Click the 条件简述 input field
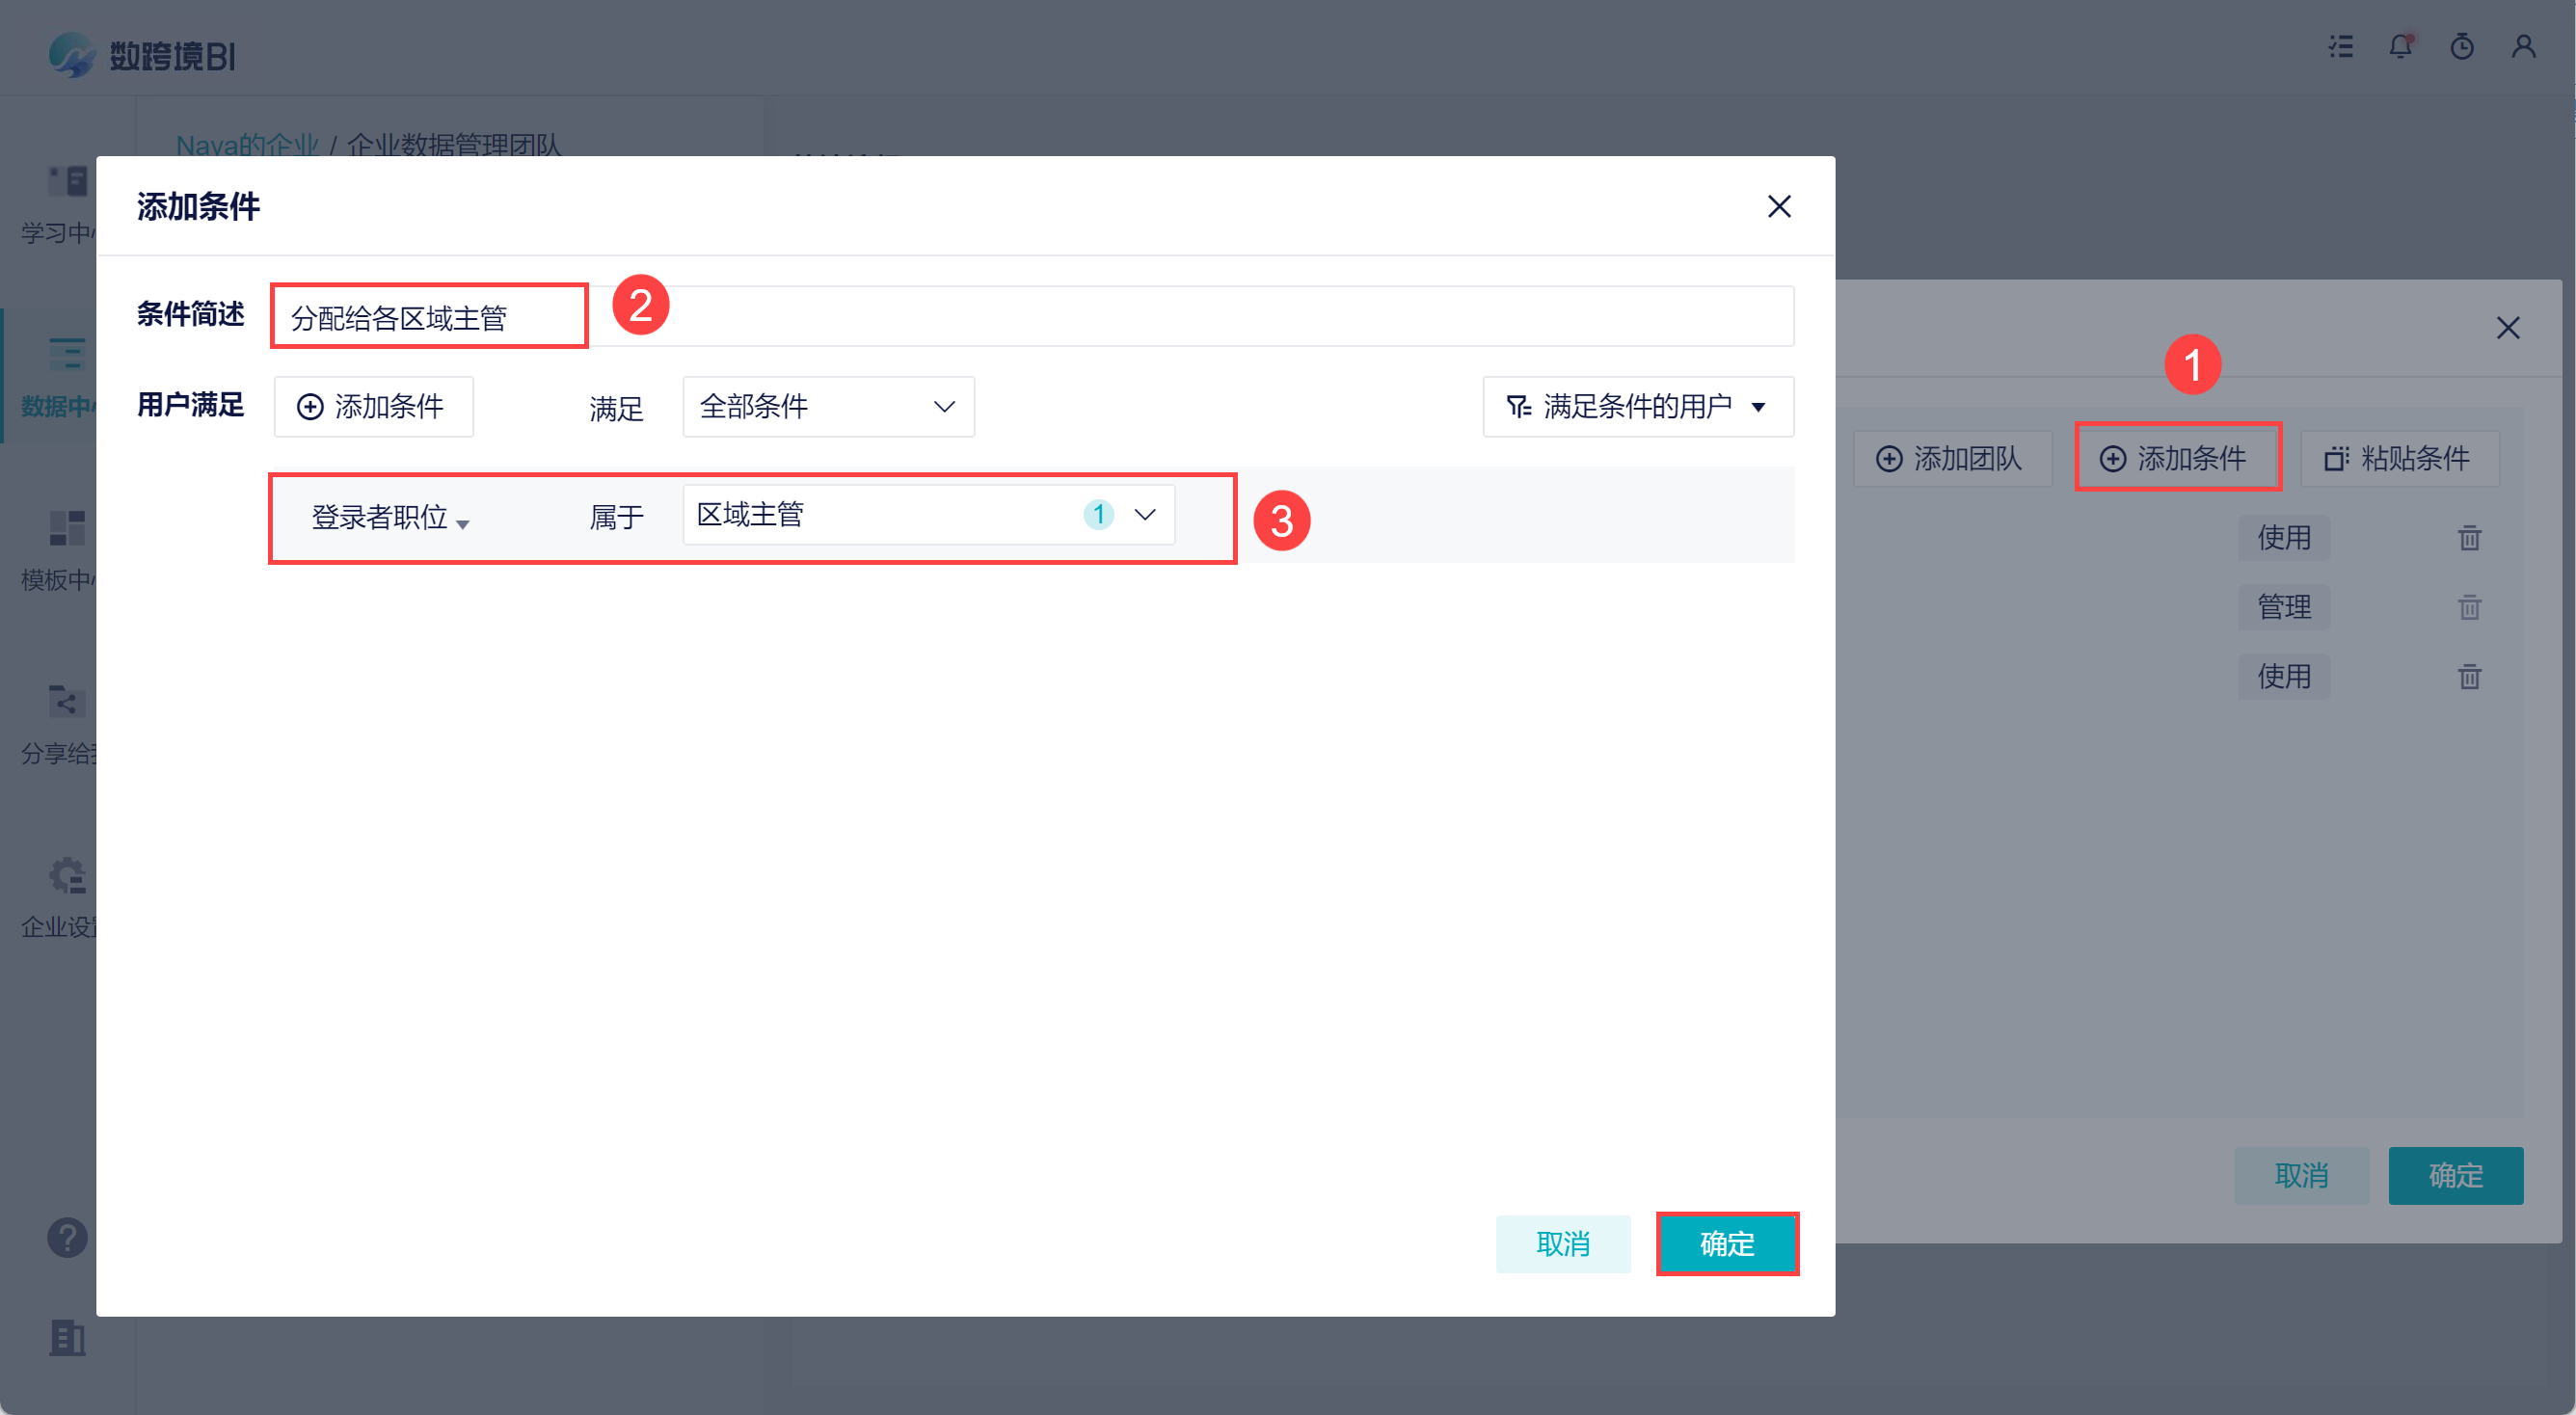The height and width of the screenshot is (1415, 2576). 1033,317
